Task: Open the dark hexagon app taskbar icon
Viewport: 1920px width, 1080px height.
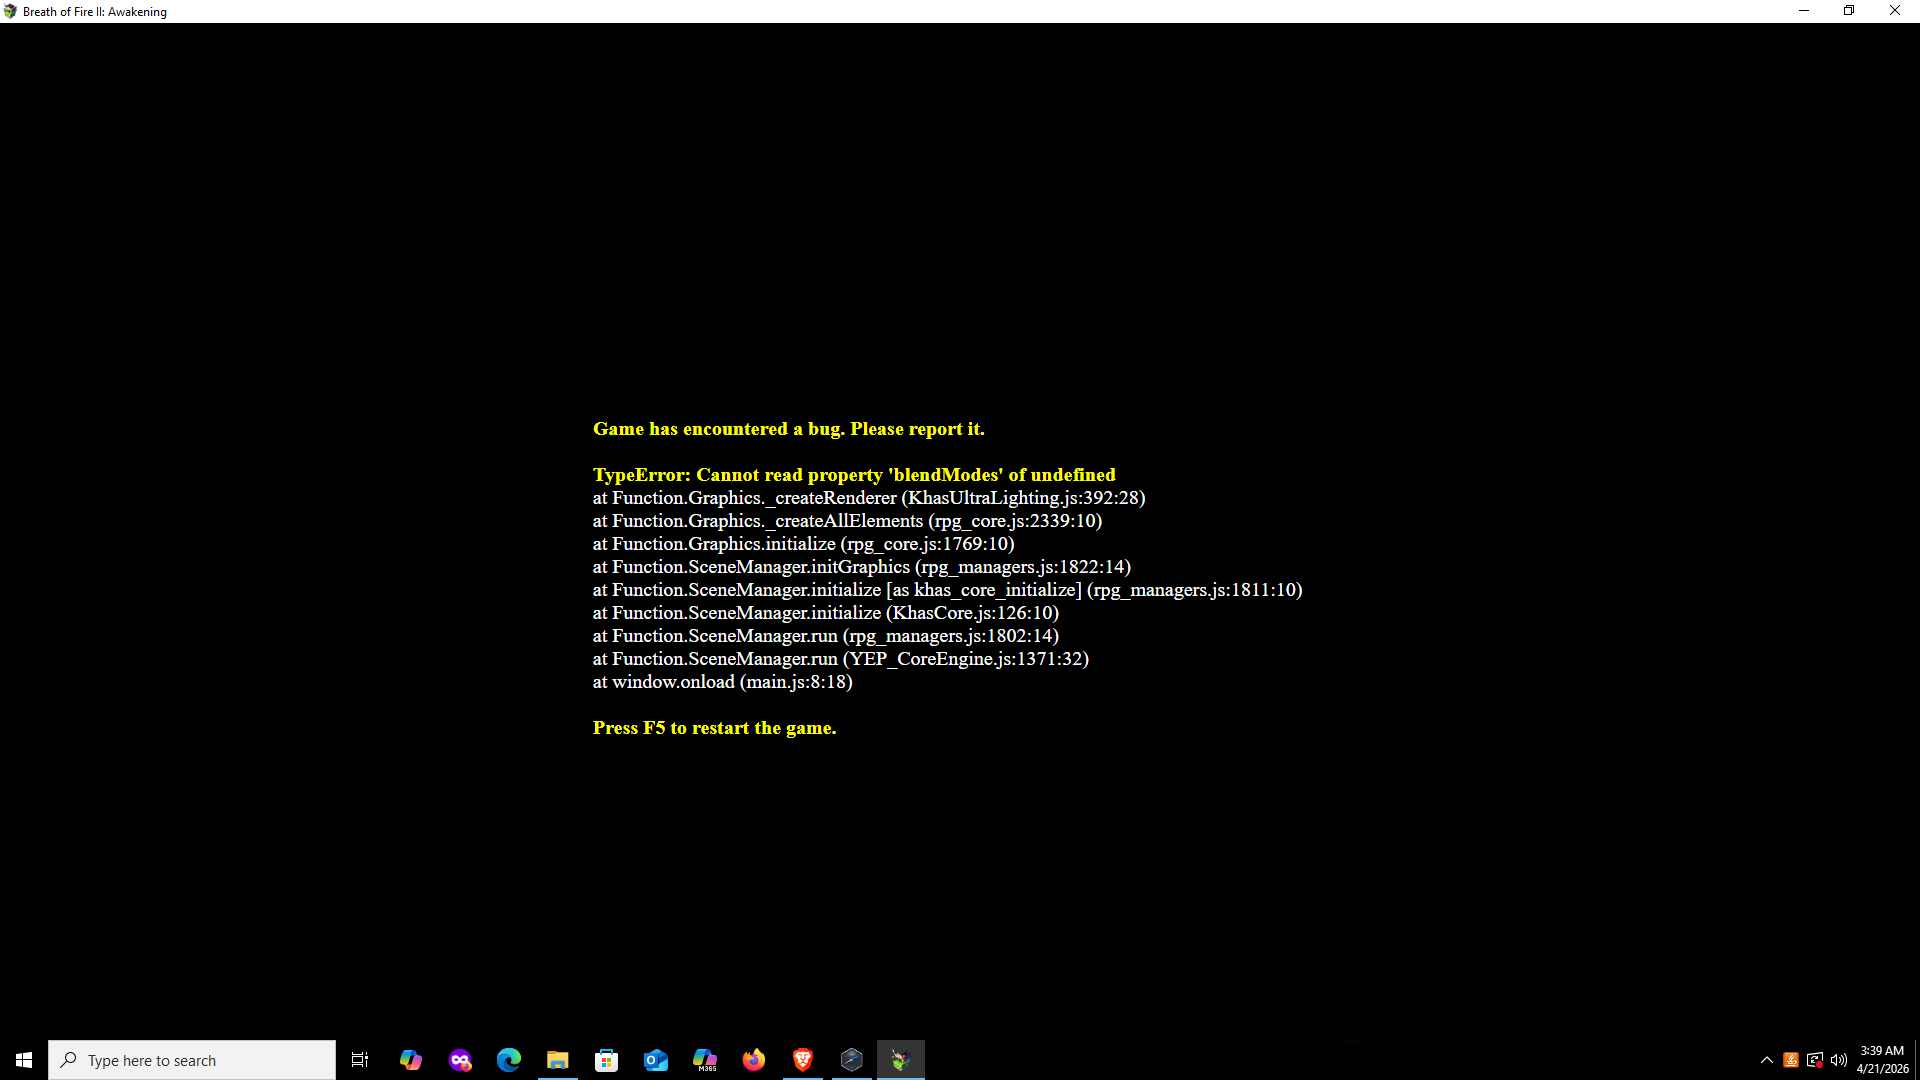Action: (x=852, y=1060)
